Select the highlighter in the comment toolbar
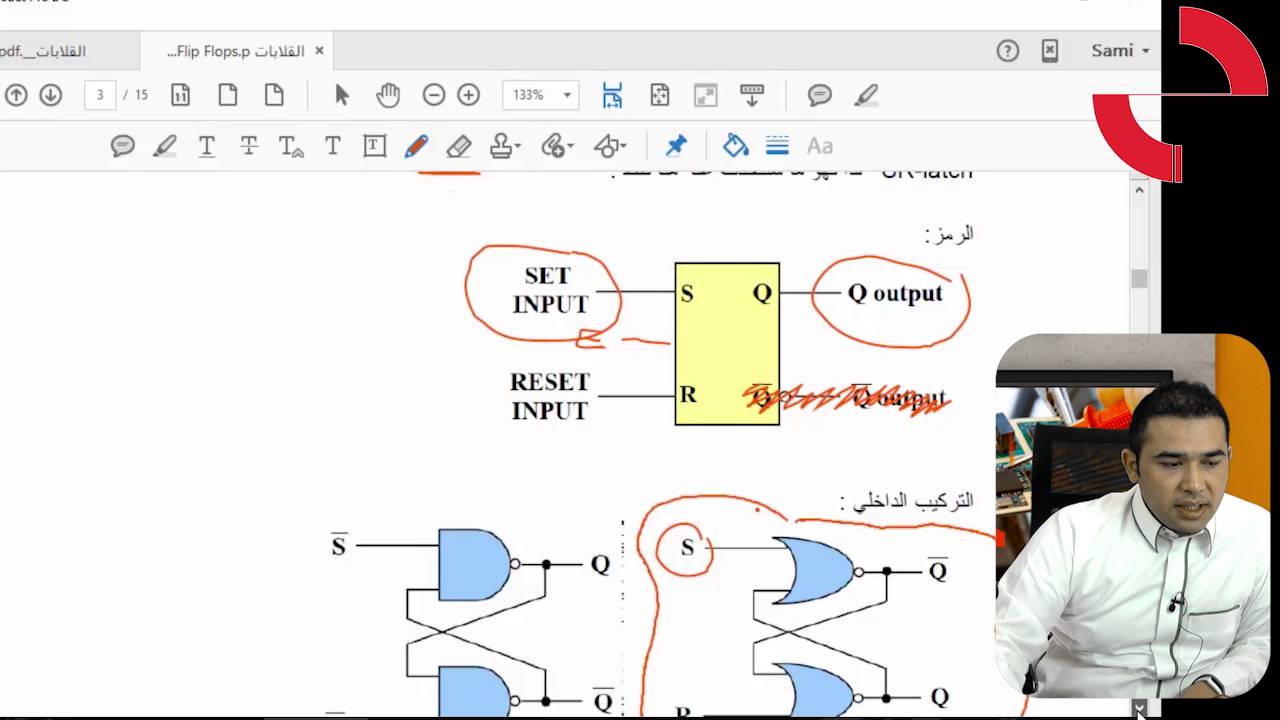1280x720 pixels. coord(165,146)
